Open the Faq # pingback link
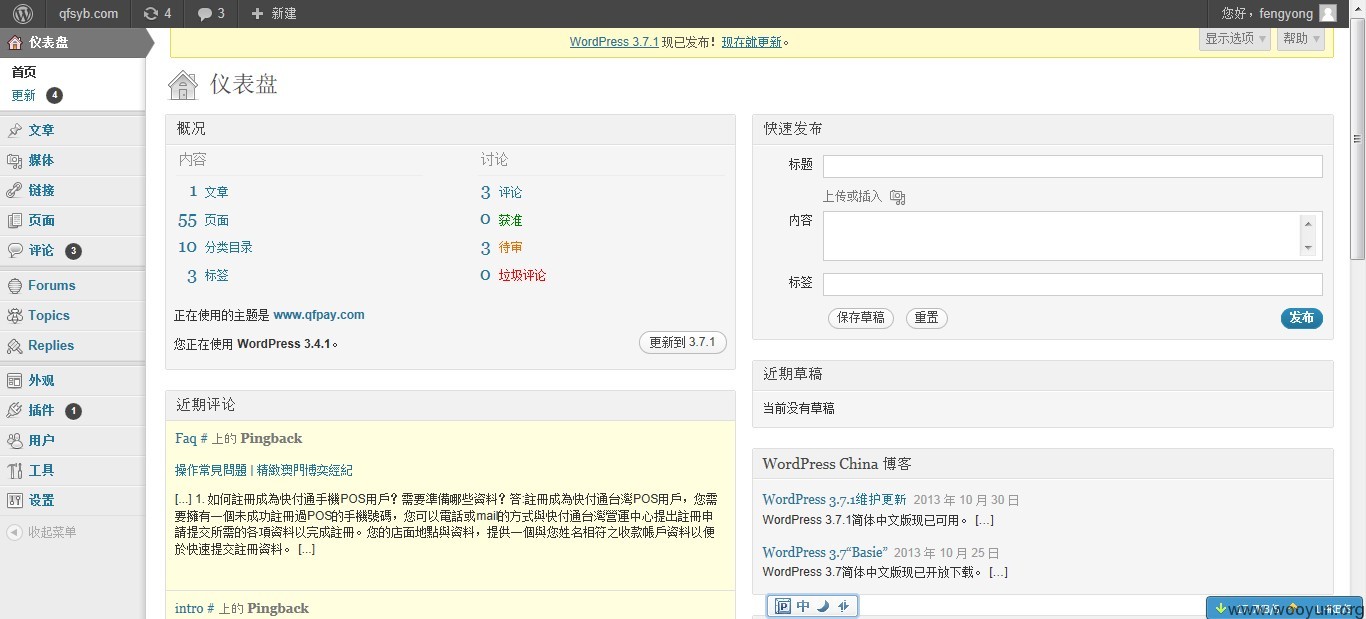Image resolution: width=1366 pixels, height=619 pixels. tap(191, 438)
